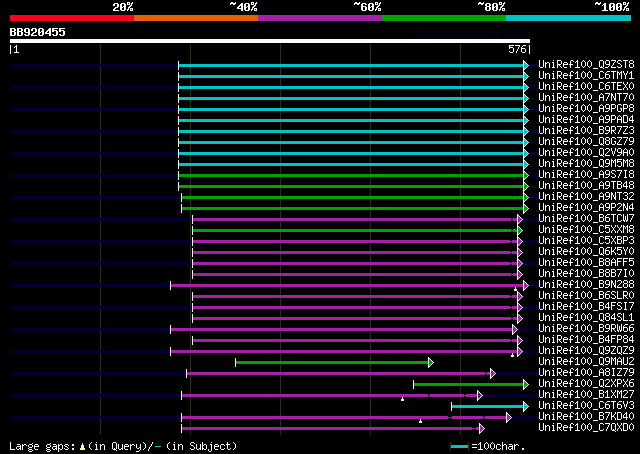
Task: Click the UniRef100_B9R7Z3 label
Action: pos(586,131)
